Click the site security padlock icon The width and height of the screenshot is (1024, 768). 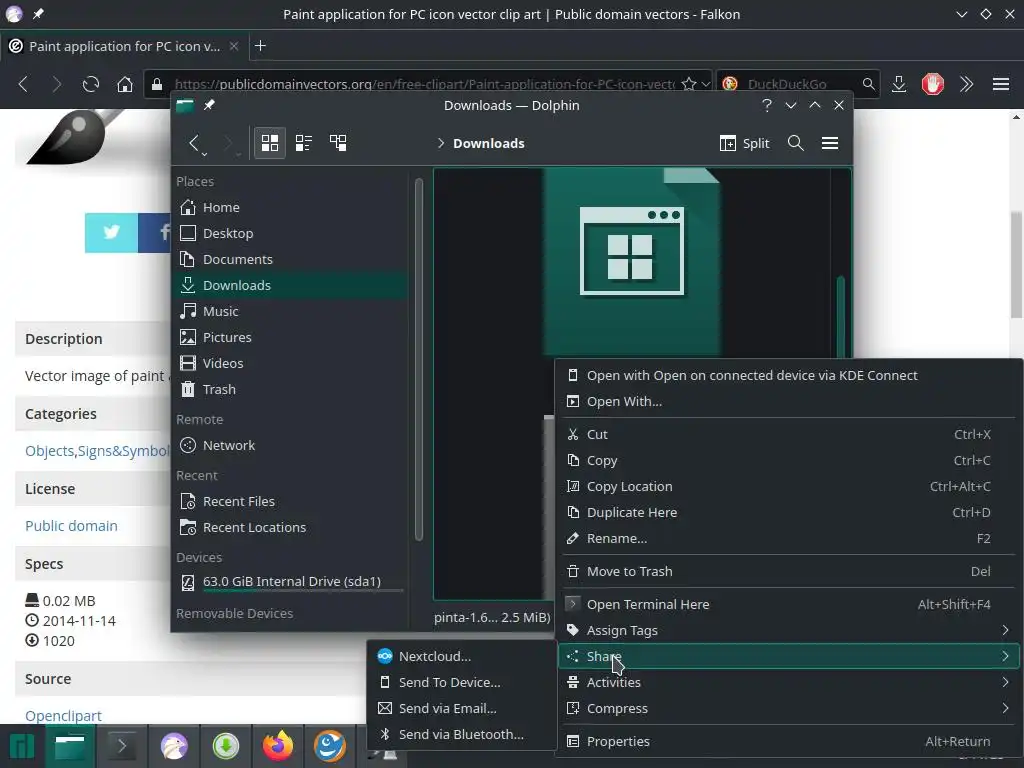[x=157, y=84]
